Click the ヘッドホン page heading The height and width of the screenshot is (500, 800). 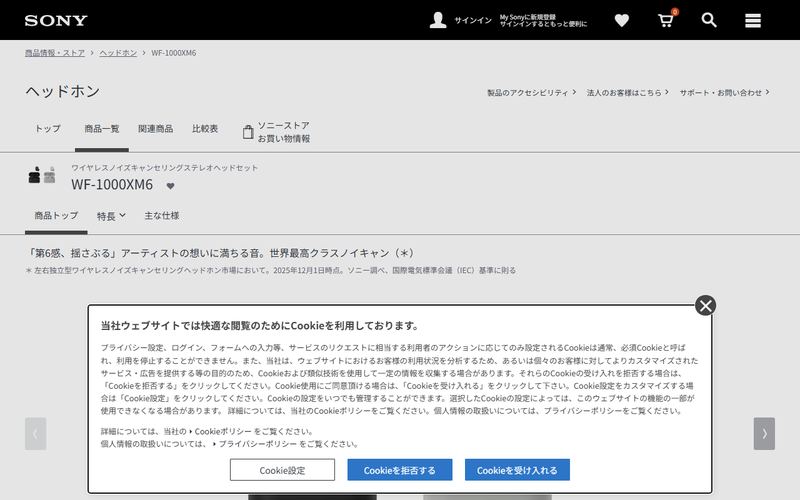pos(63,91)
